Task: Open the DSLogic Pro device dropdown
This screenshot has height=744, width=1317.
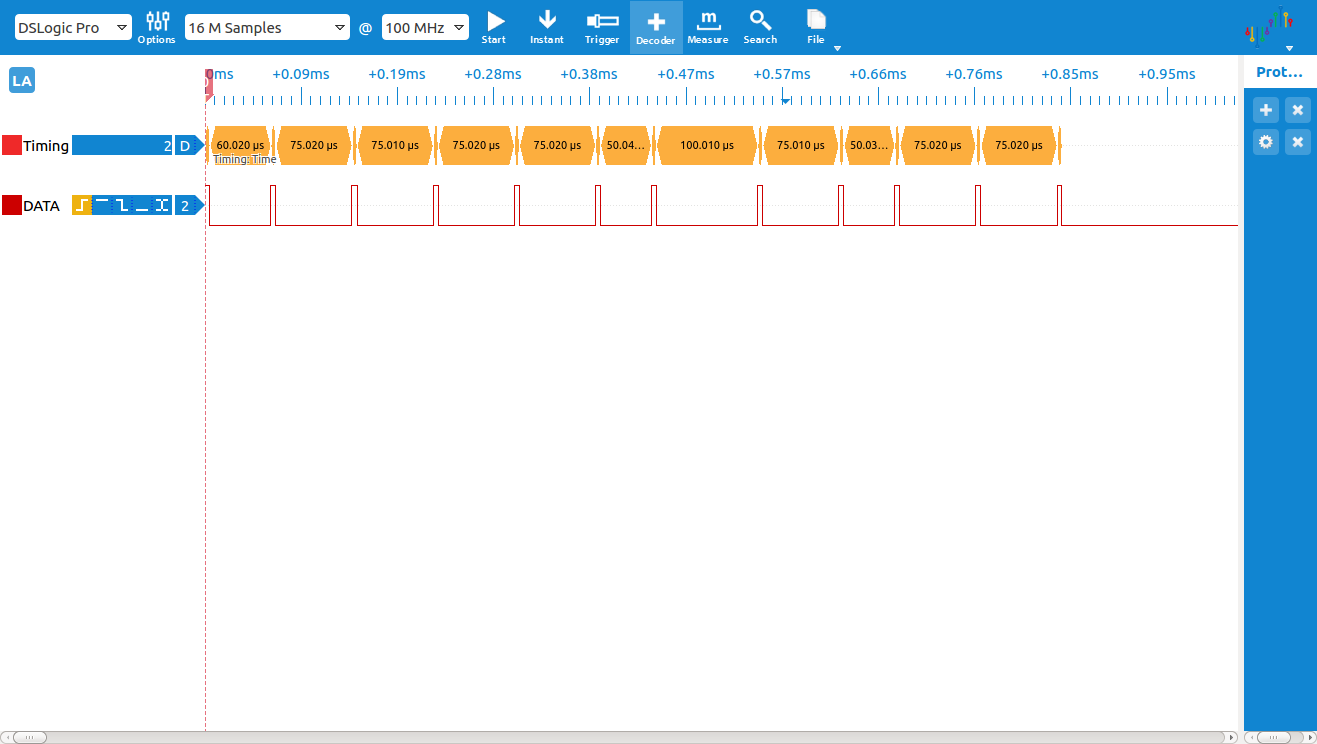Action: [x=73, y=28]
